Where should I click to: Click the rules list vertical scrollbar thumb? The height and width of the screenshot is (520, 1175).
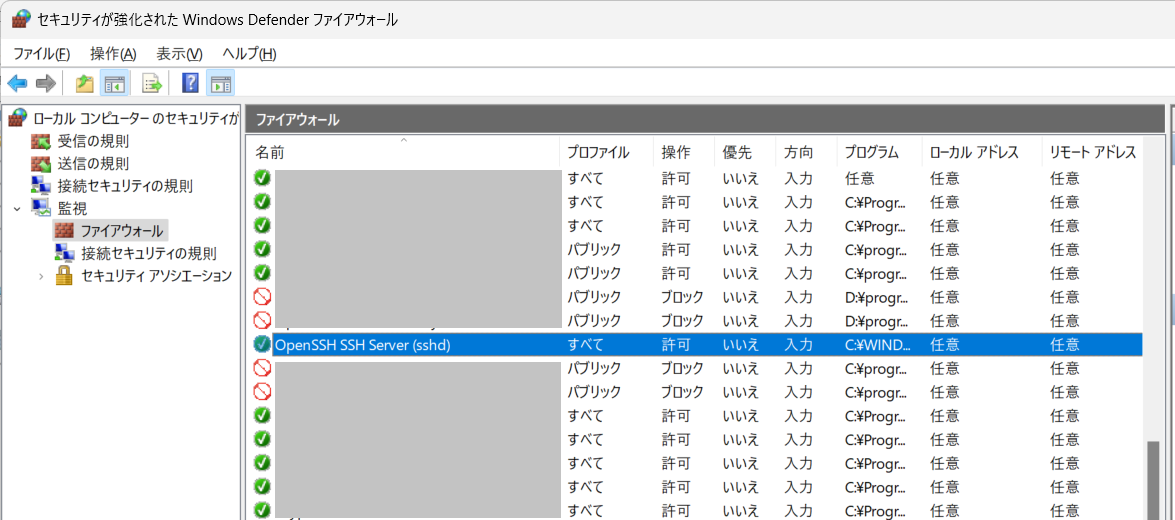pyautogui.click(x=1153, y=478)
